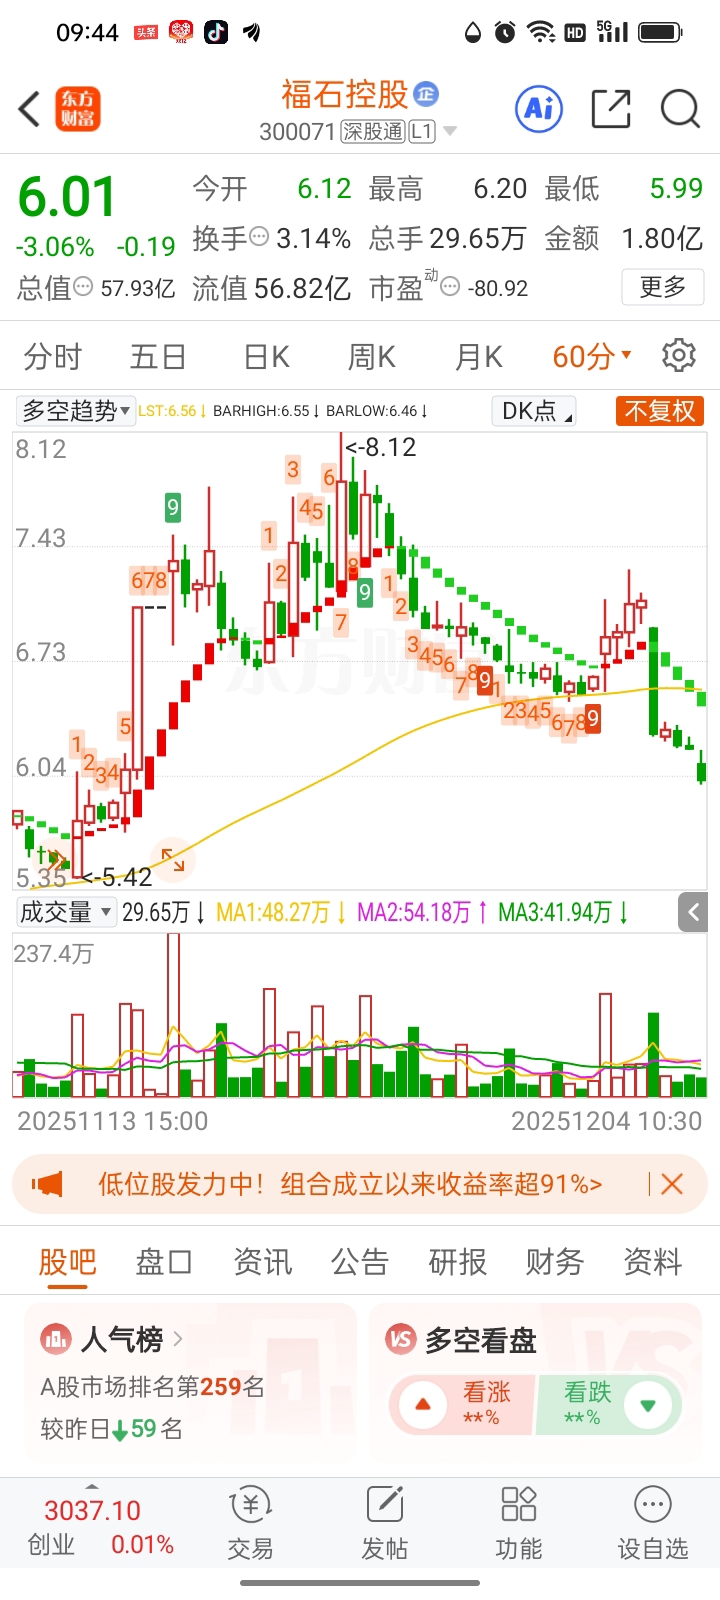The width and height of the screenshot is (720, 1600).
Task: Switch to 分时 chart tab
Action: click(53, 356)
